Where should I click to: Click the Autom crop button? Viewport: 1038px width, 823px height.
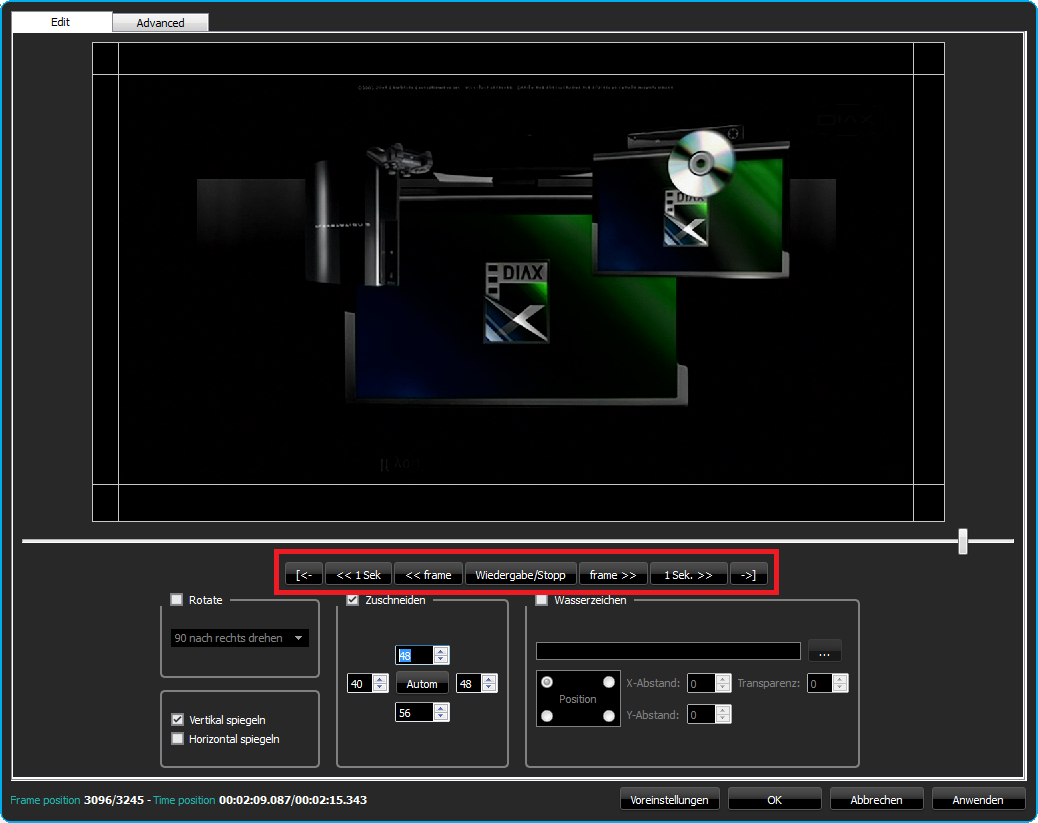click(x=422, y=684)
